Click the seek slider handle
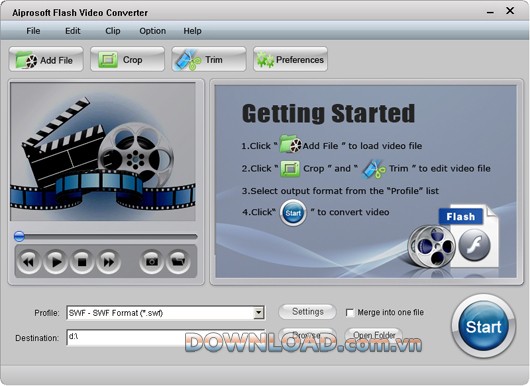Image resolution: width=530 pixels, height=386 pixels. pos(19,236)
